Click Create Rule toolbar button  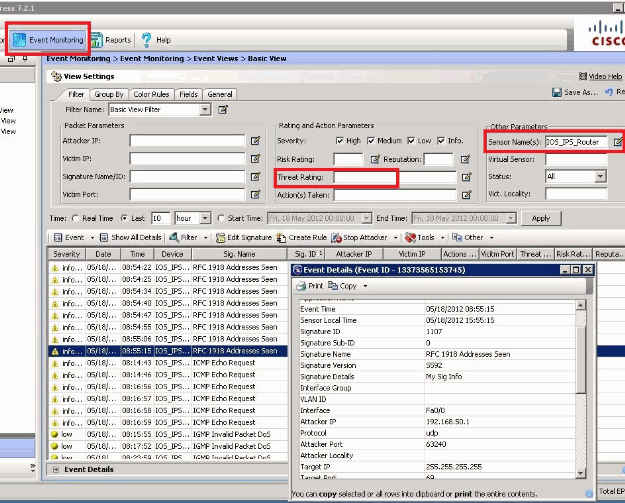tap(301, 238)
